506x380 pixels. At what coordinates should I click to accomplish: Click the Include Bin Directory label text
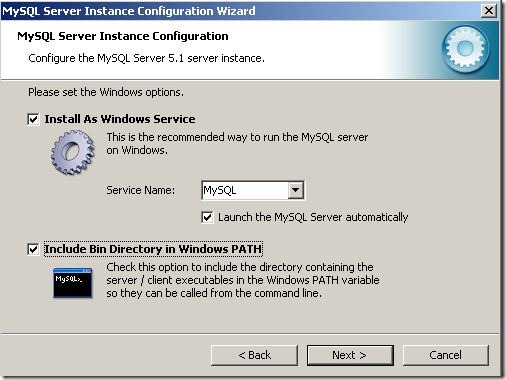(x=153, y=249)
